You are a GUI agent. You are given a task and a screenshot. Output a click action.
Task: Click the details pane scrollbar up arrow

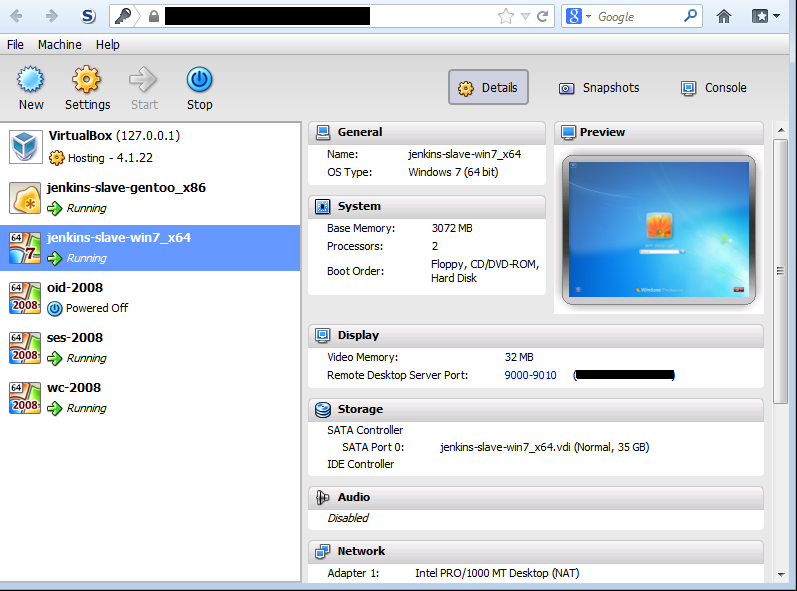(x=781, y=130)
